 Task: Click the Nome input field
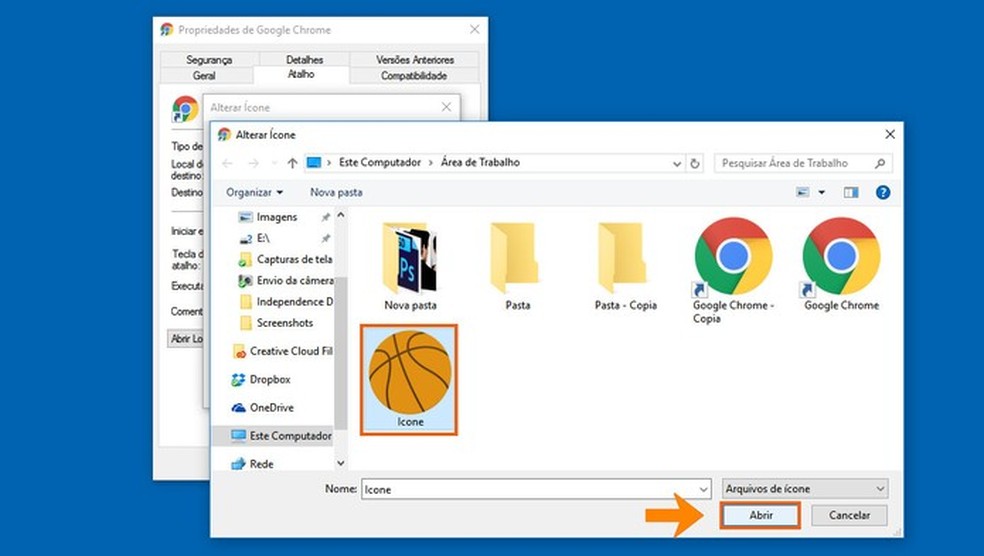(x=528, y=489)
